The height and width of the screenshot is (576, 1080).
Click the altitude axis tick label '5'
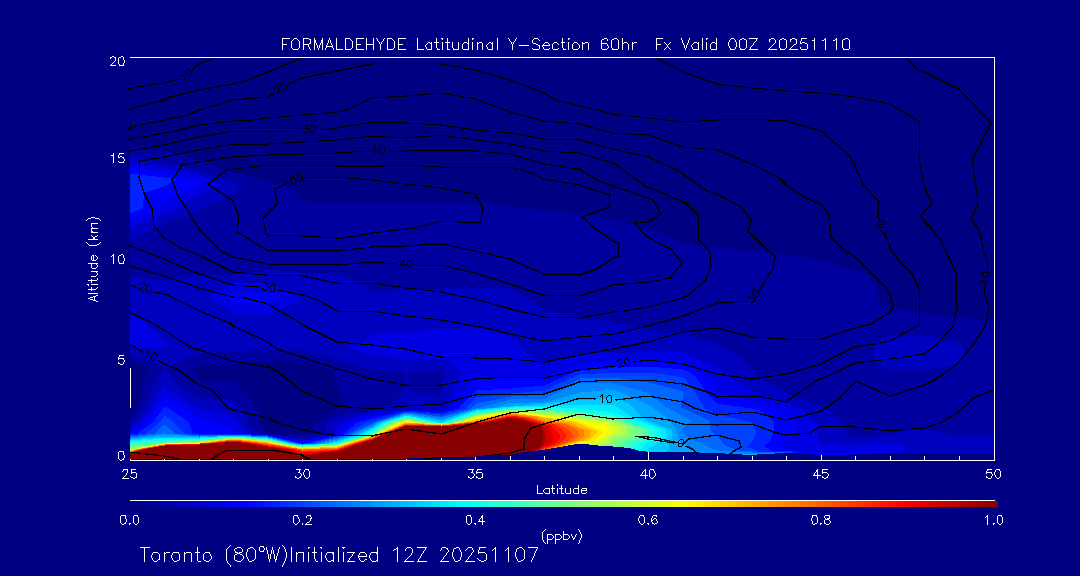(x=120, y=360)
